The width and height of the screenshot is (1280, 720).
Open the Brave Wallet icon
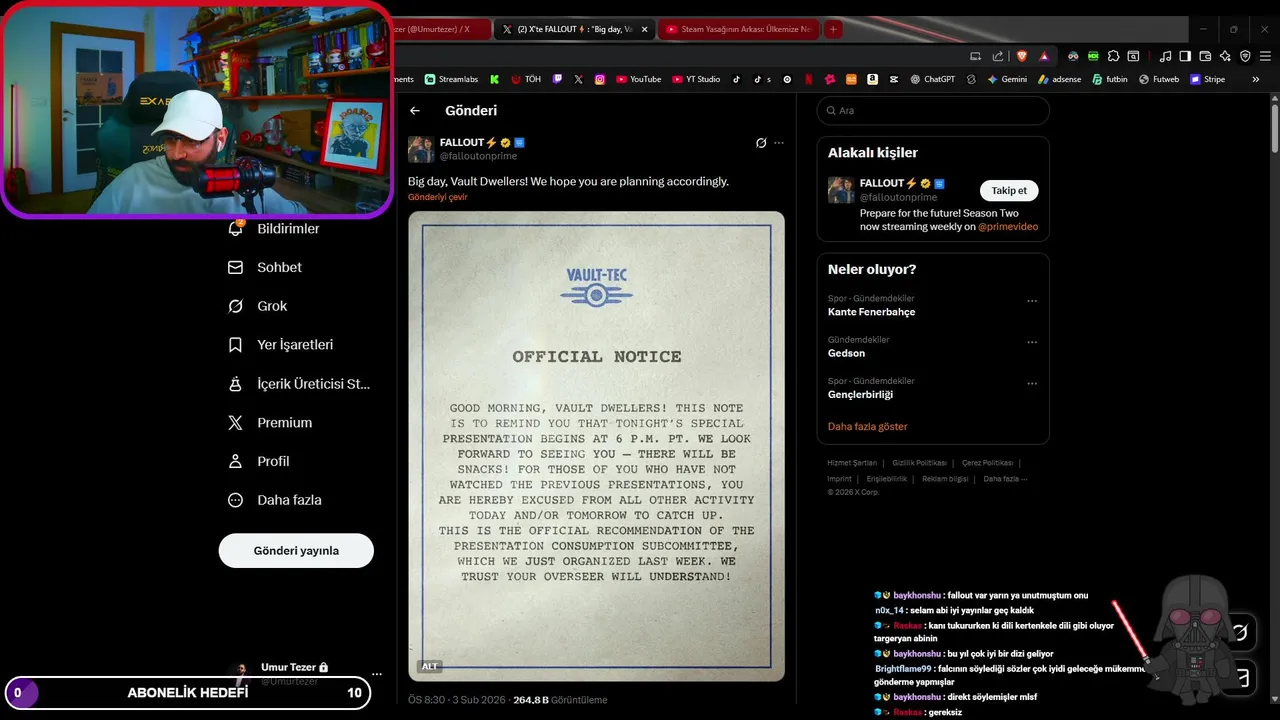[x=1205, y=56]
